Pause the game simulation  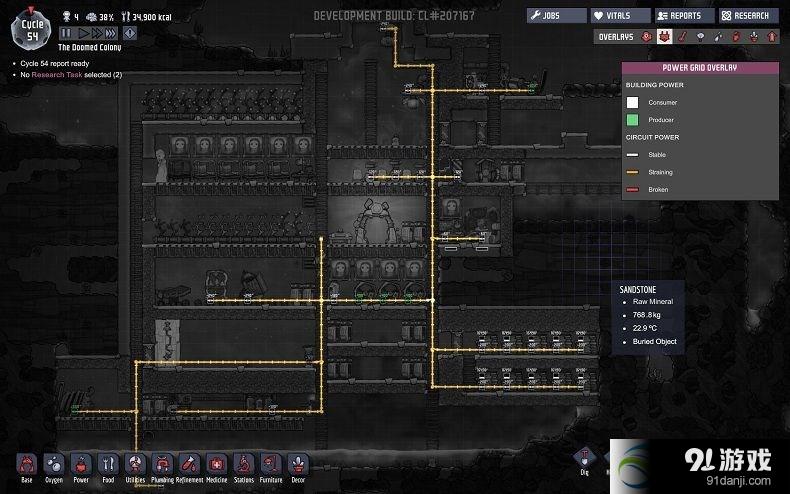(x=66, y=33)
